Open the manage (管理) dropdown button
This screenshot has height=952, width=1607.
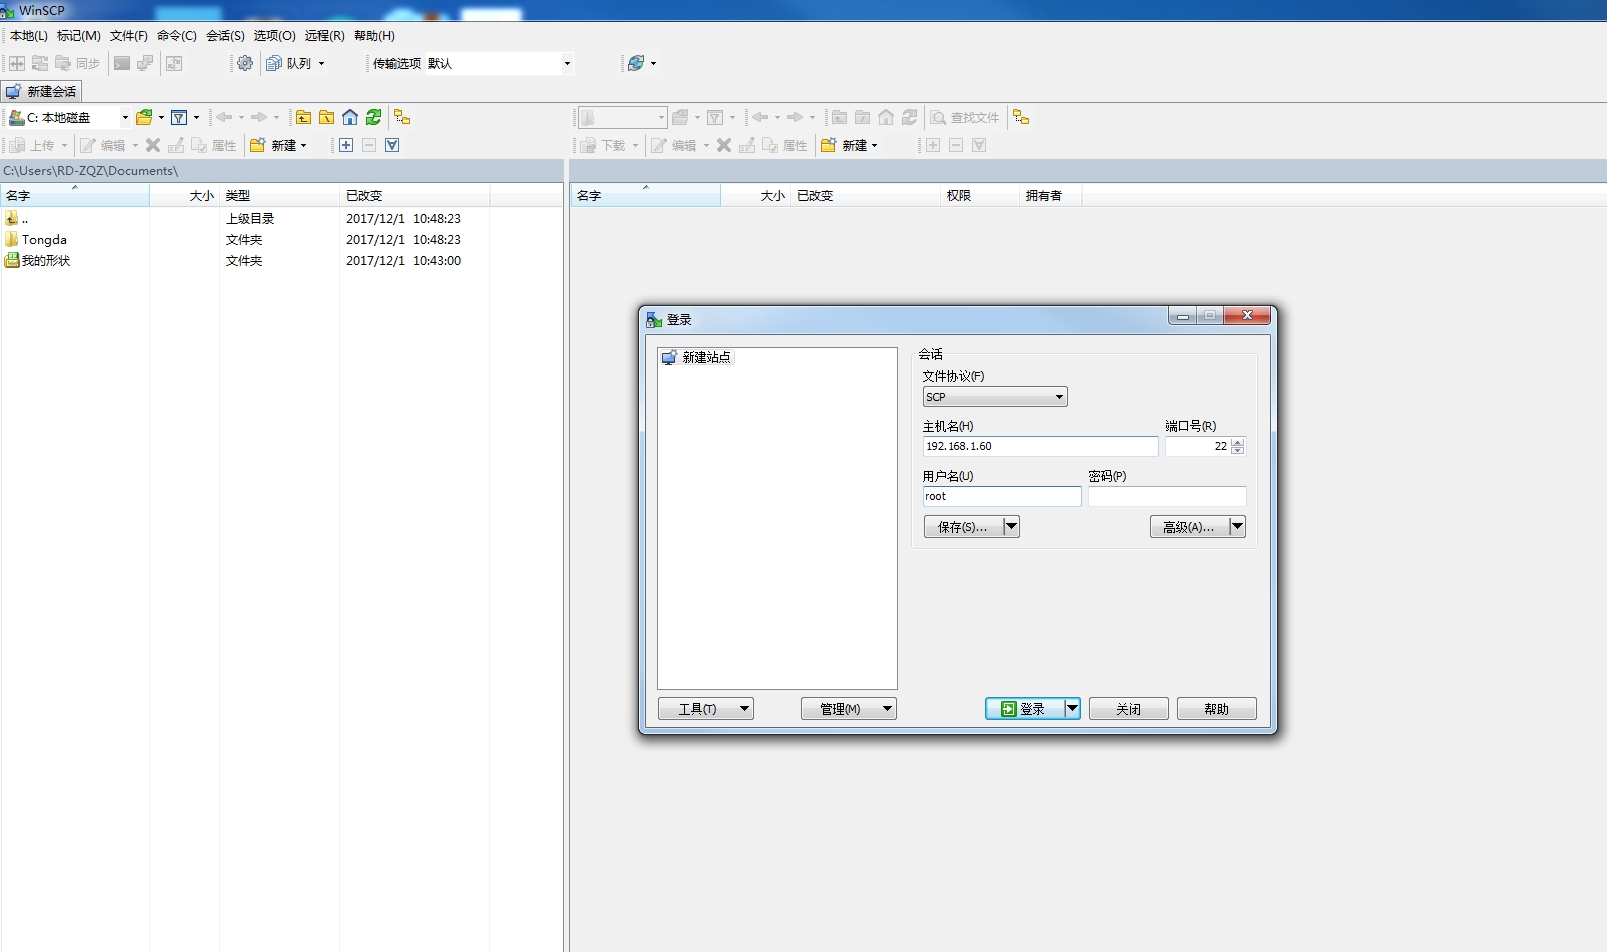click(848, 709)
